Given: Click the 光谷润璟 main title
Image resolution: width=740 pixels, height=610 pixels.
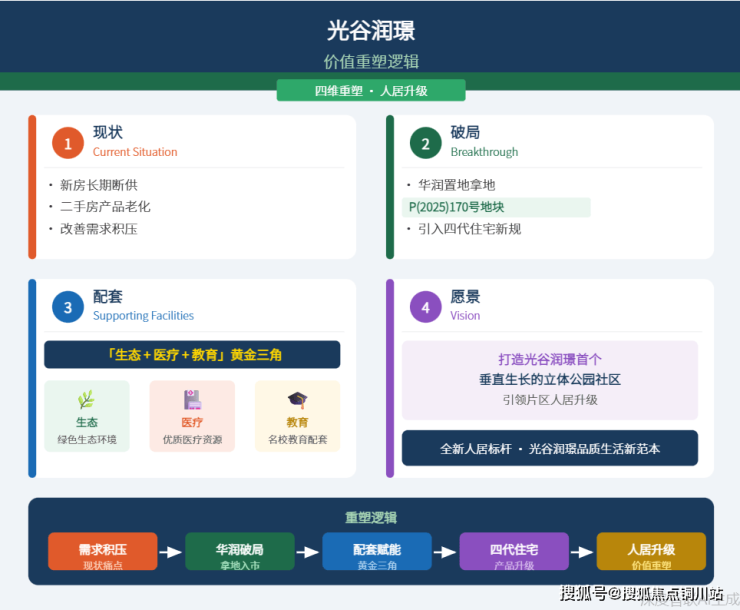Looking at the screenshot, I should pos(371,31).
